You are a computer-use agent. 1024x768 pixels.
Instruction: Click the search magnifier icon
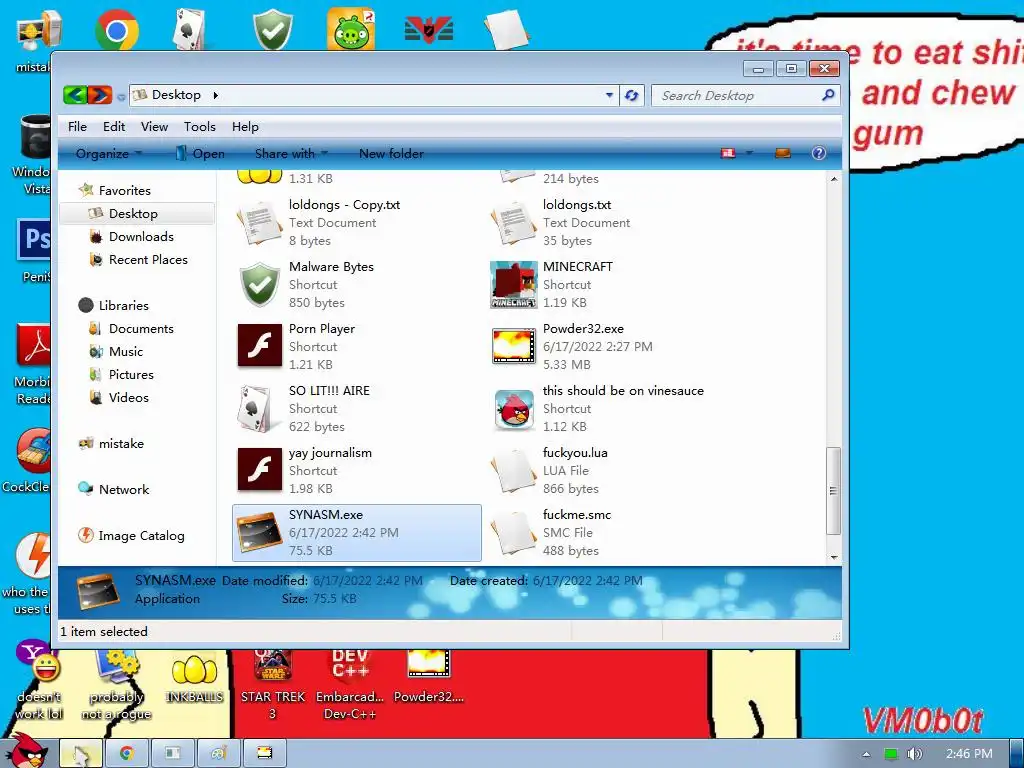828,95
